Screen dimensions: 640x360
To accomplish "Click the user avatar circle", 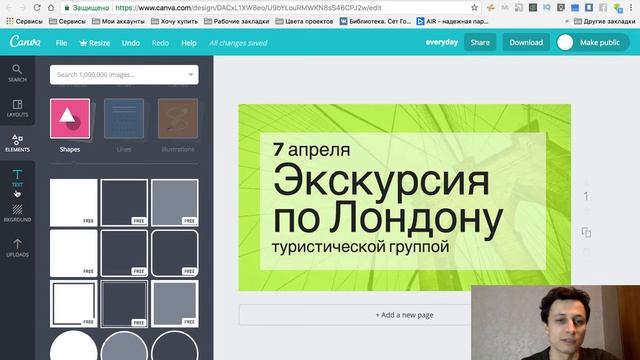I will tap(565, 42).
